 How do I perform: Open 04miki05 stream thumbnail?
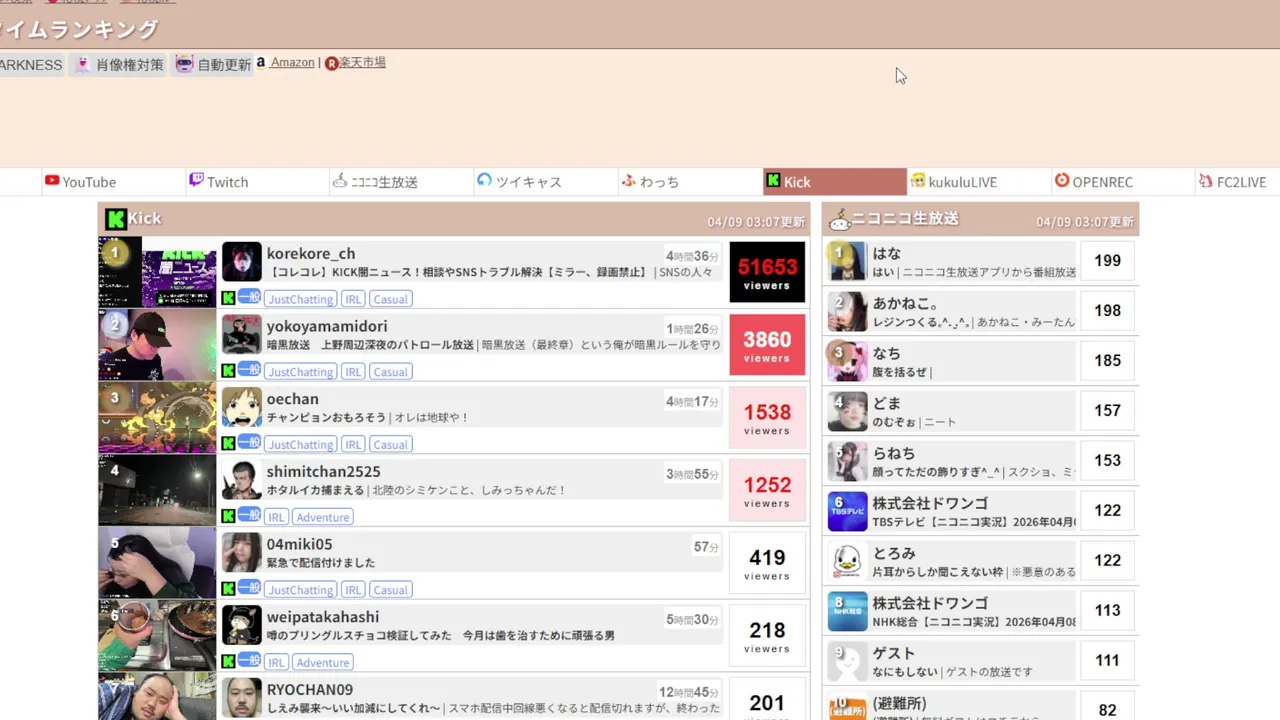click(157, 563)
